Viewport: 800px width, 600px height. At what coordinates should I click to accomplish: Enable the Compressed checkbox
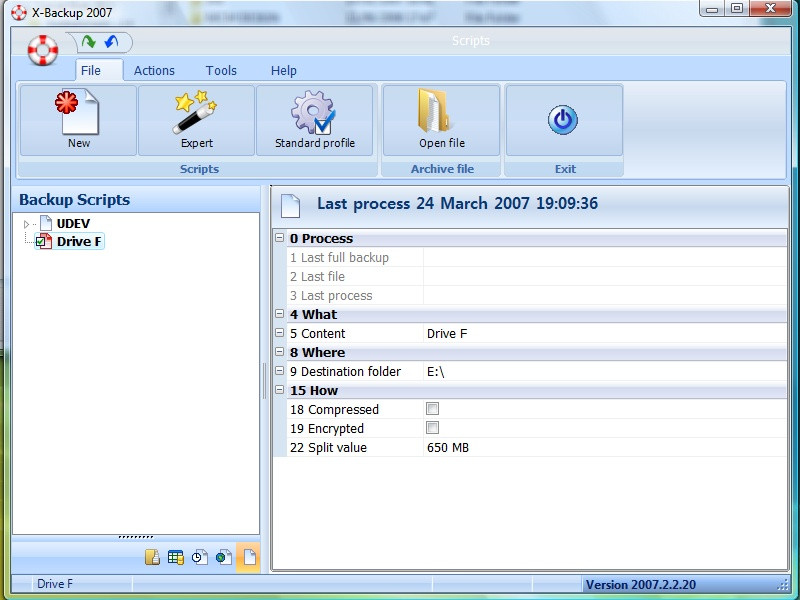coord(432,409)
